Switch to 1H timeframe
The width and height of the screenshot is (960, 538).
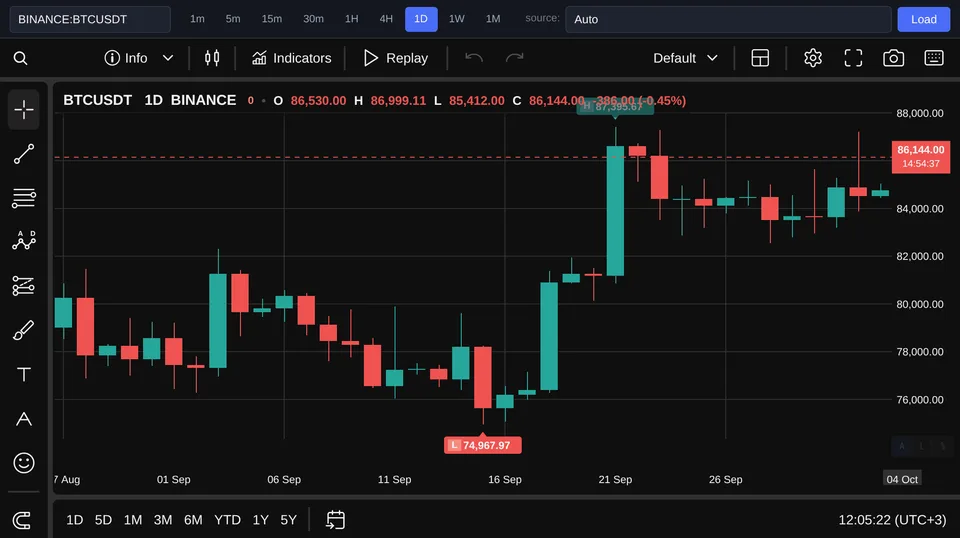pos(351,19)
